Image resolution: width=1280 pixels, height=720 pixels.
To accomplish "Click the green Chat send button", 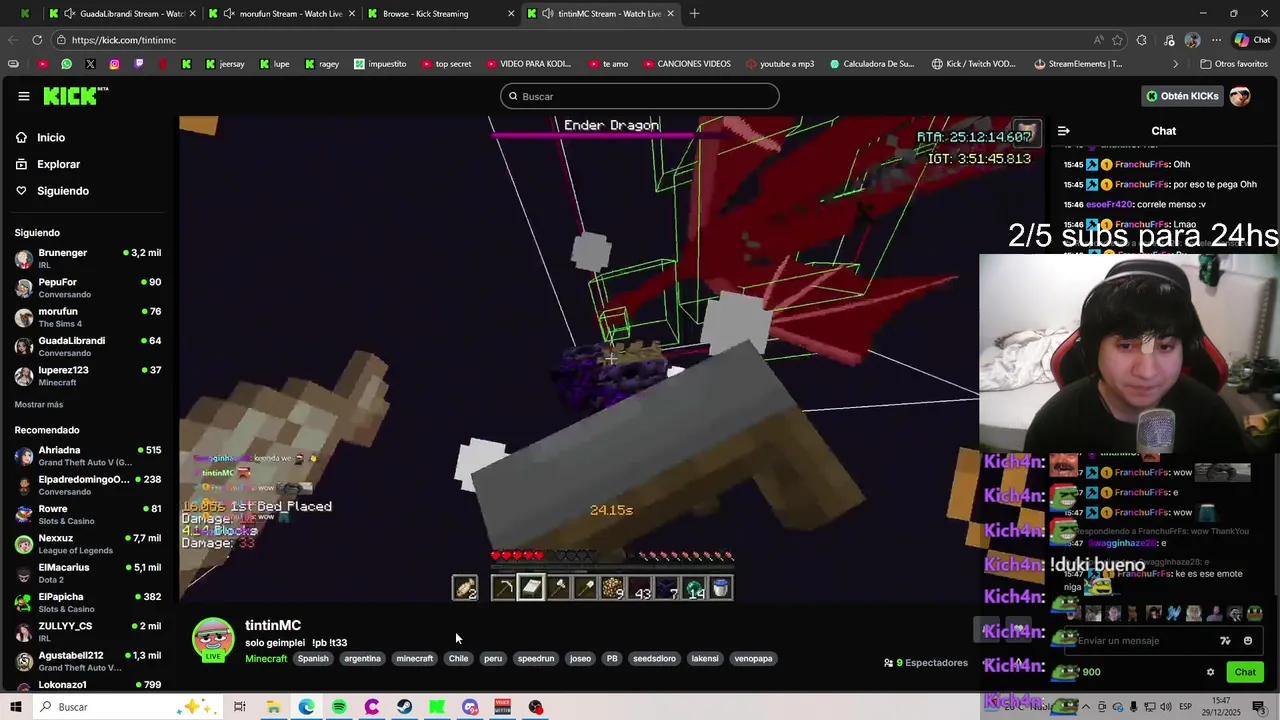I will pyautogui.click(x=1245, y=672).
